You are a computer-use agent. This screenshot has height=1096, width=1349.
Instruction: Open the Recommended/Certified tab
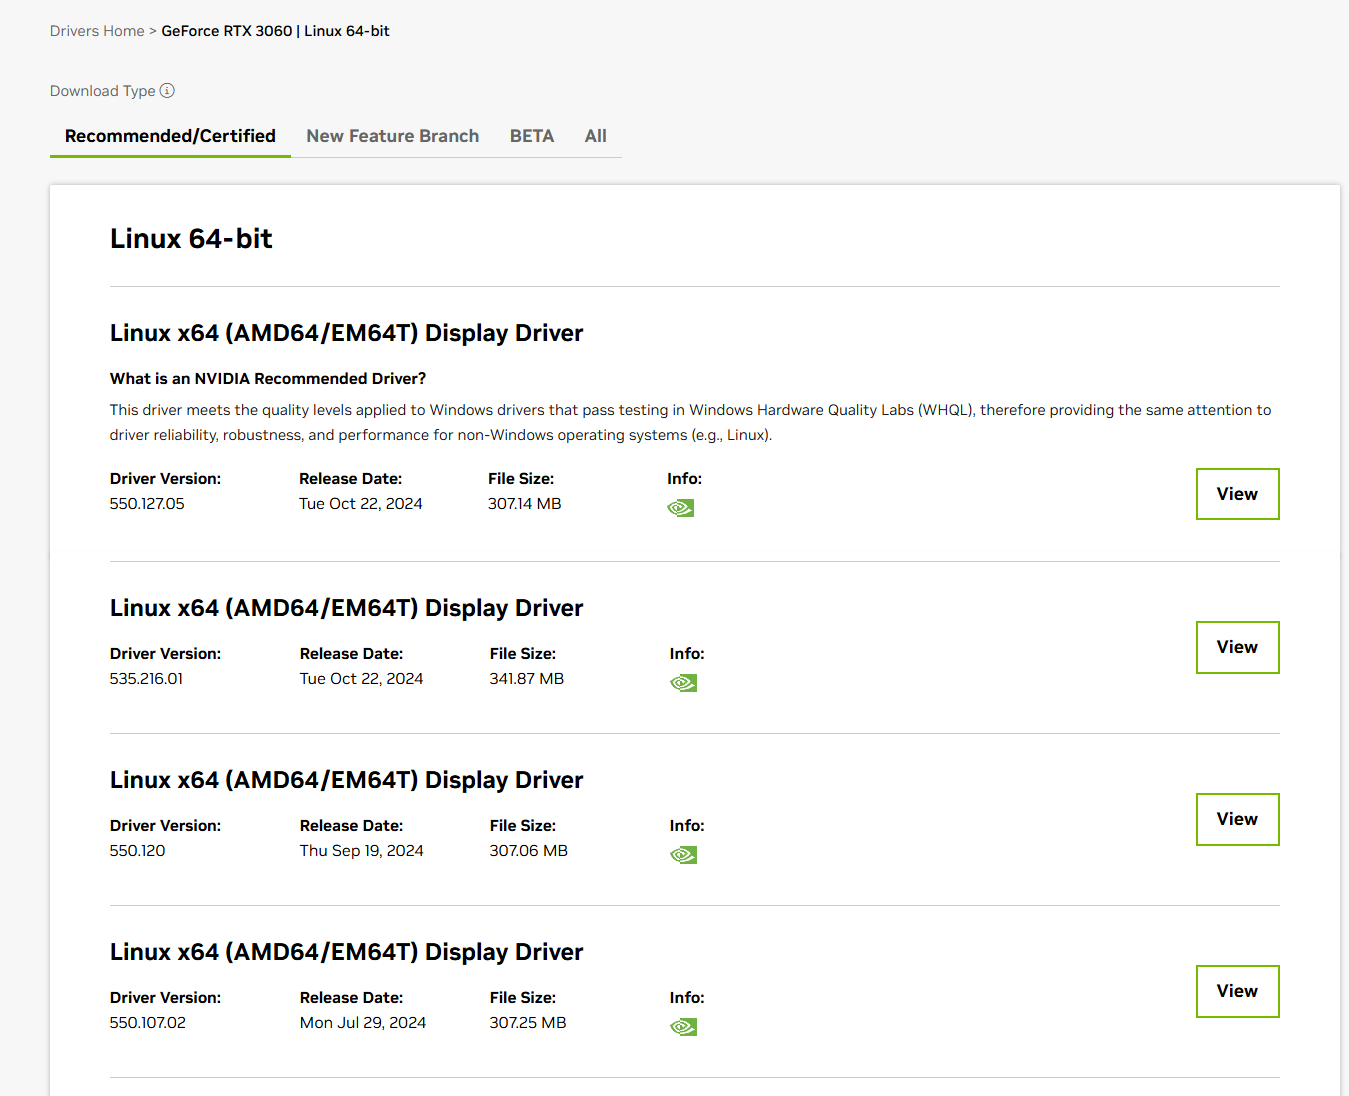coord(170,136)
